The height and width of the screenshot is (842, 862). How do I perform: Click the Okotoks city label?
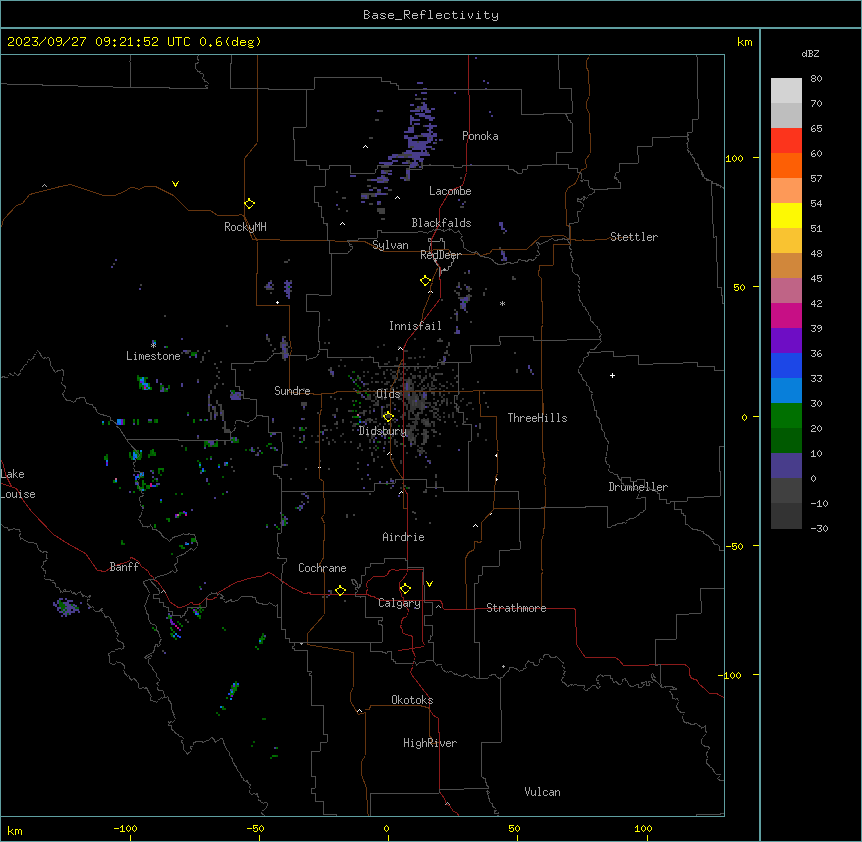tap(412, 700)
